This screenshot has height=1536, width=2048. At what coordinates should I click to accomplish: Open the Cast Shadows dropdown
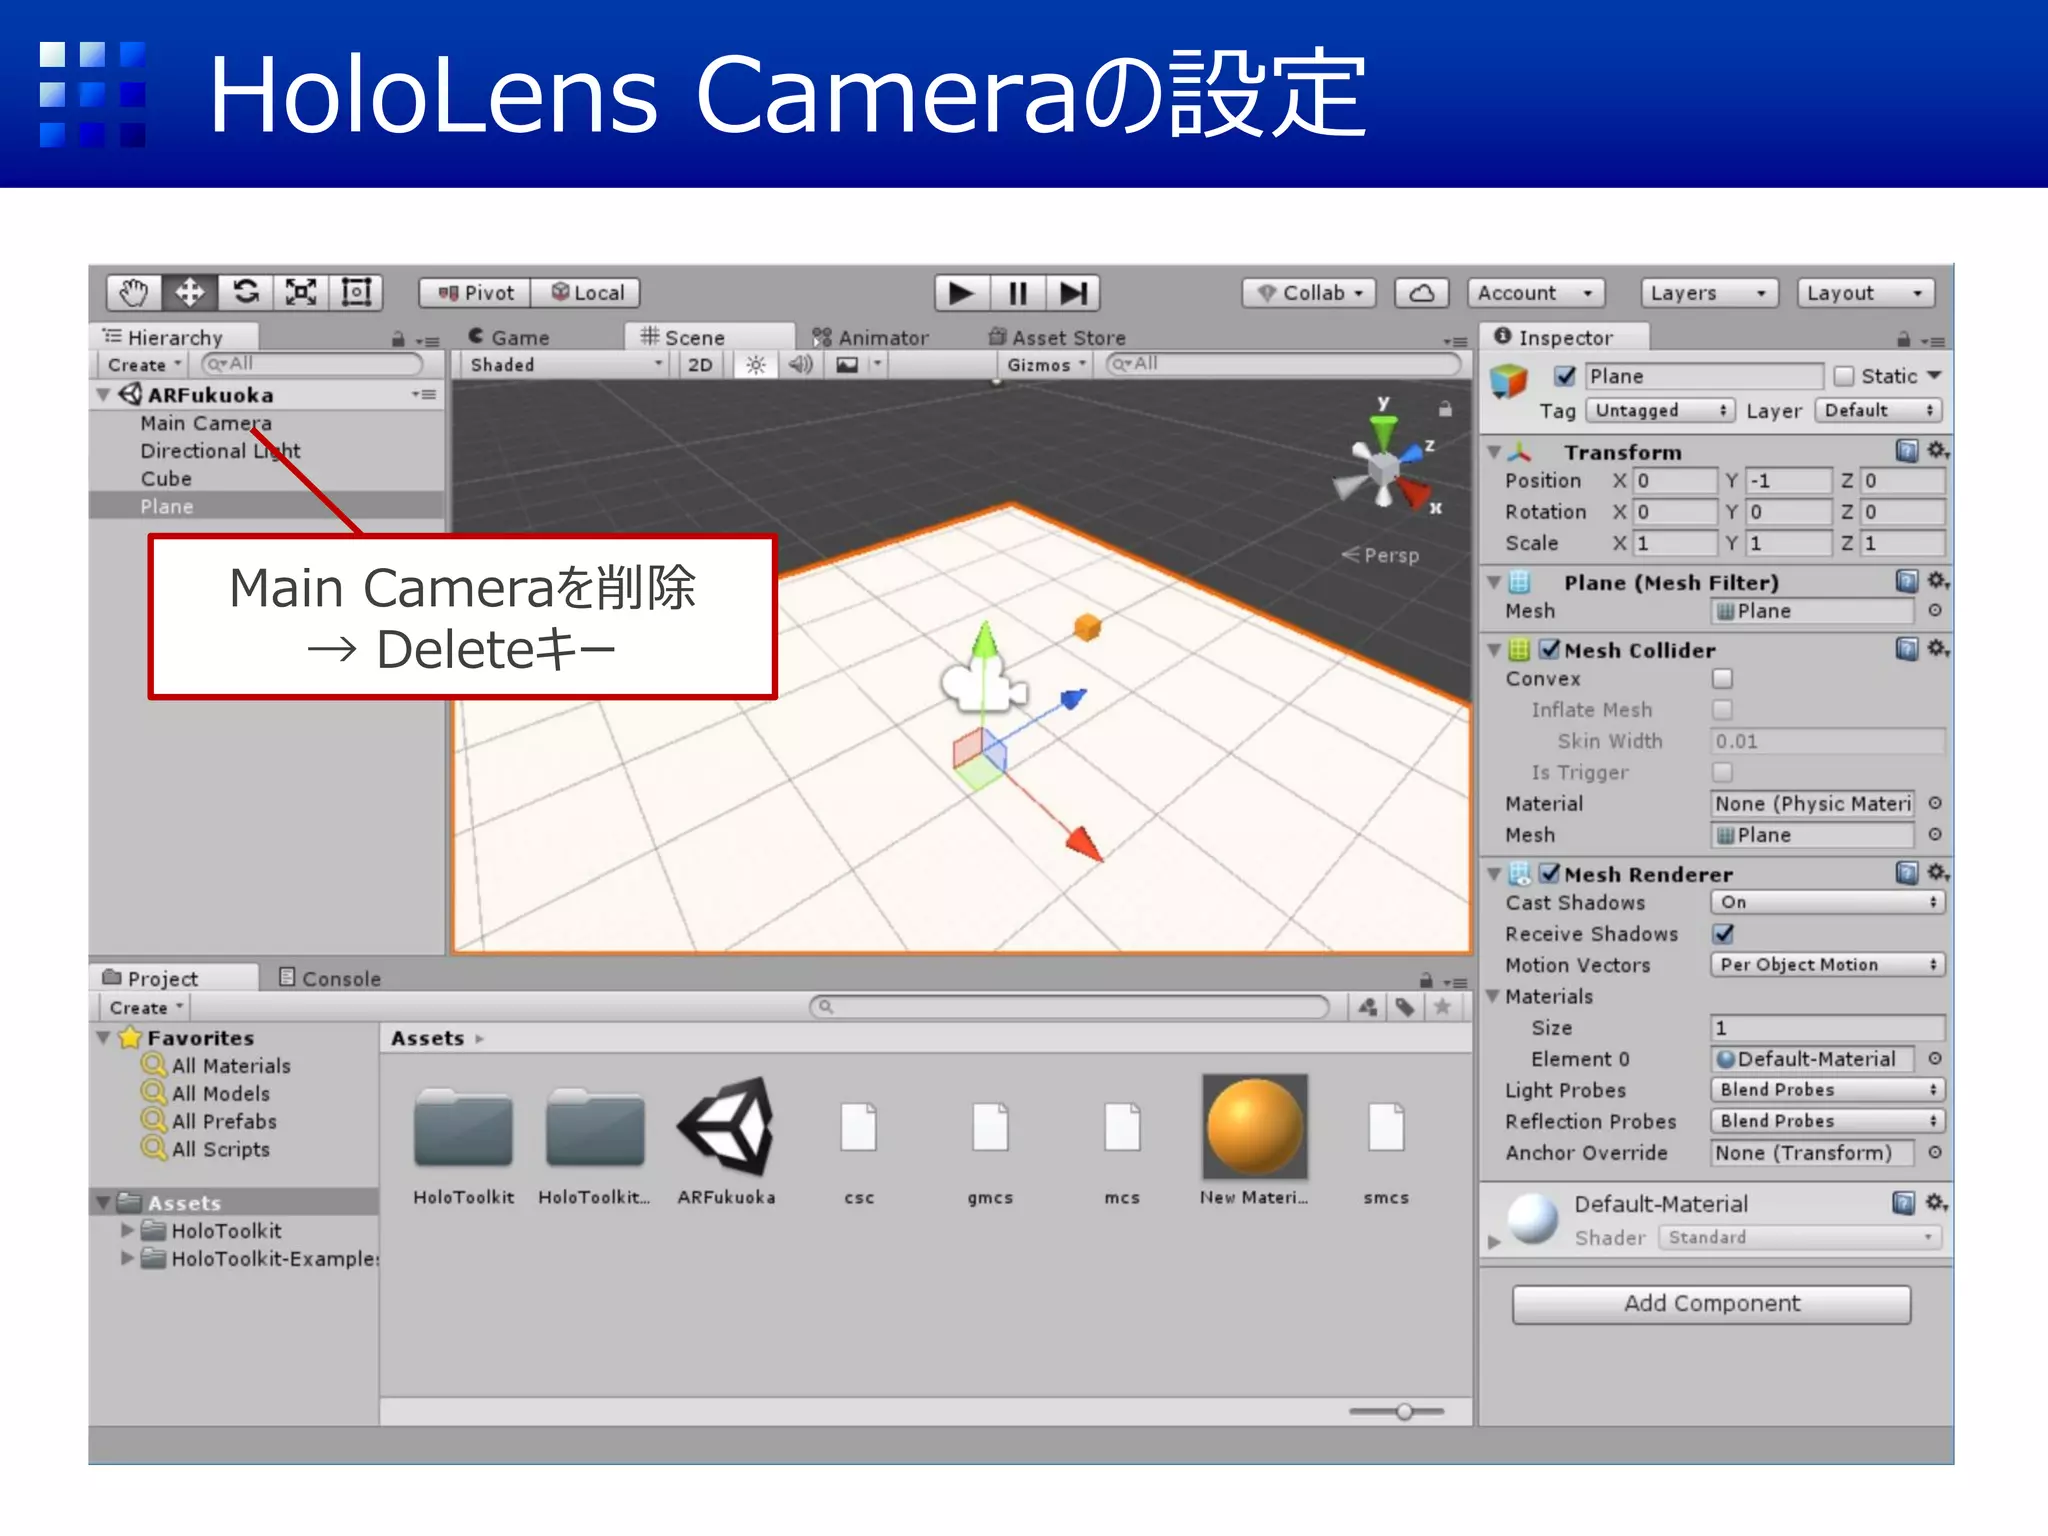[x=1828, y=902]
